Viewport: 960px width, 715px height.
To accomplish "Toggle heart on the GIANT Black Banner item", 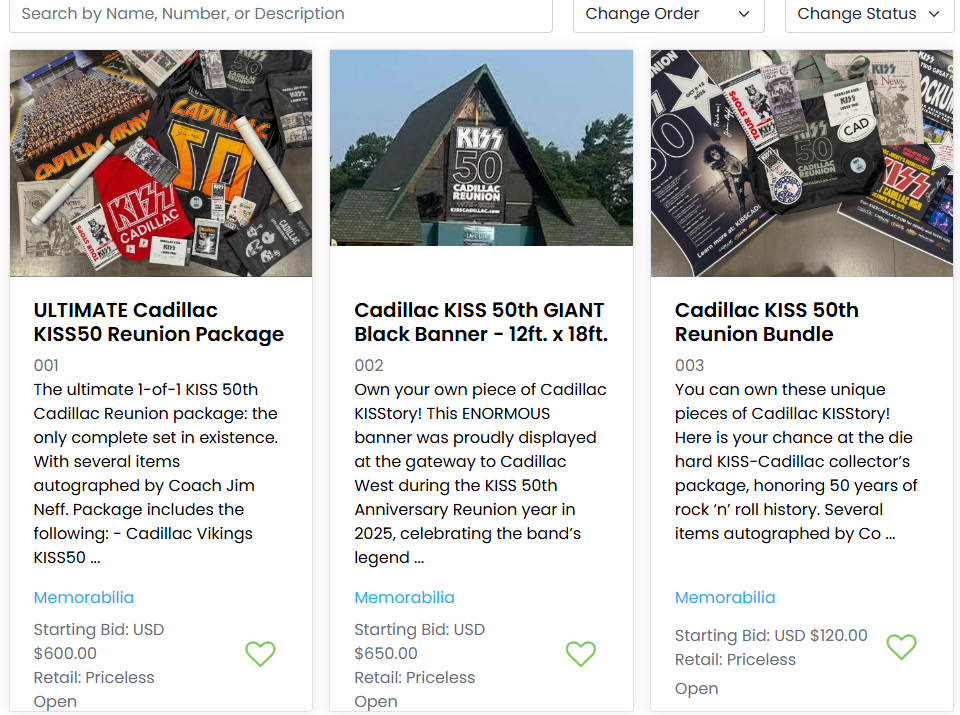I will (580, 654).
